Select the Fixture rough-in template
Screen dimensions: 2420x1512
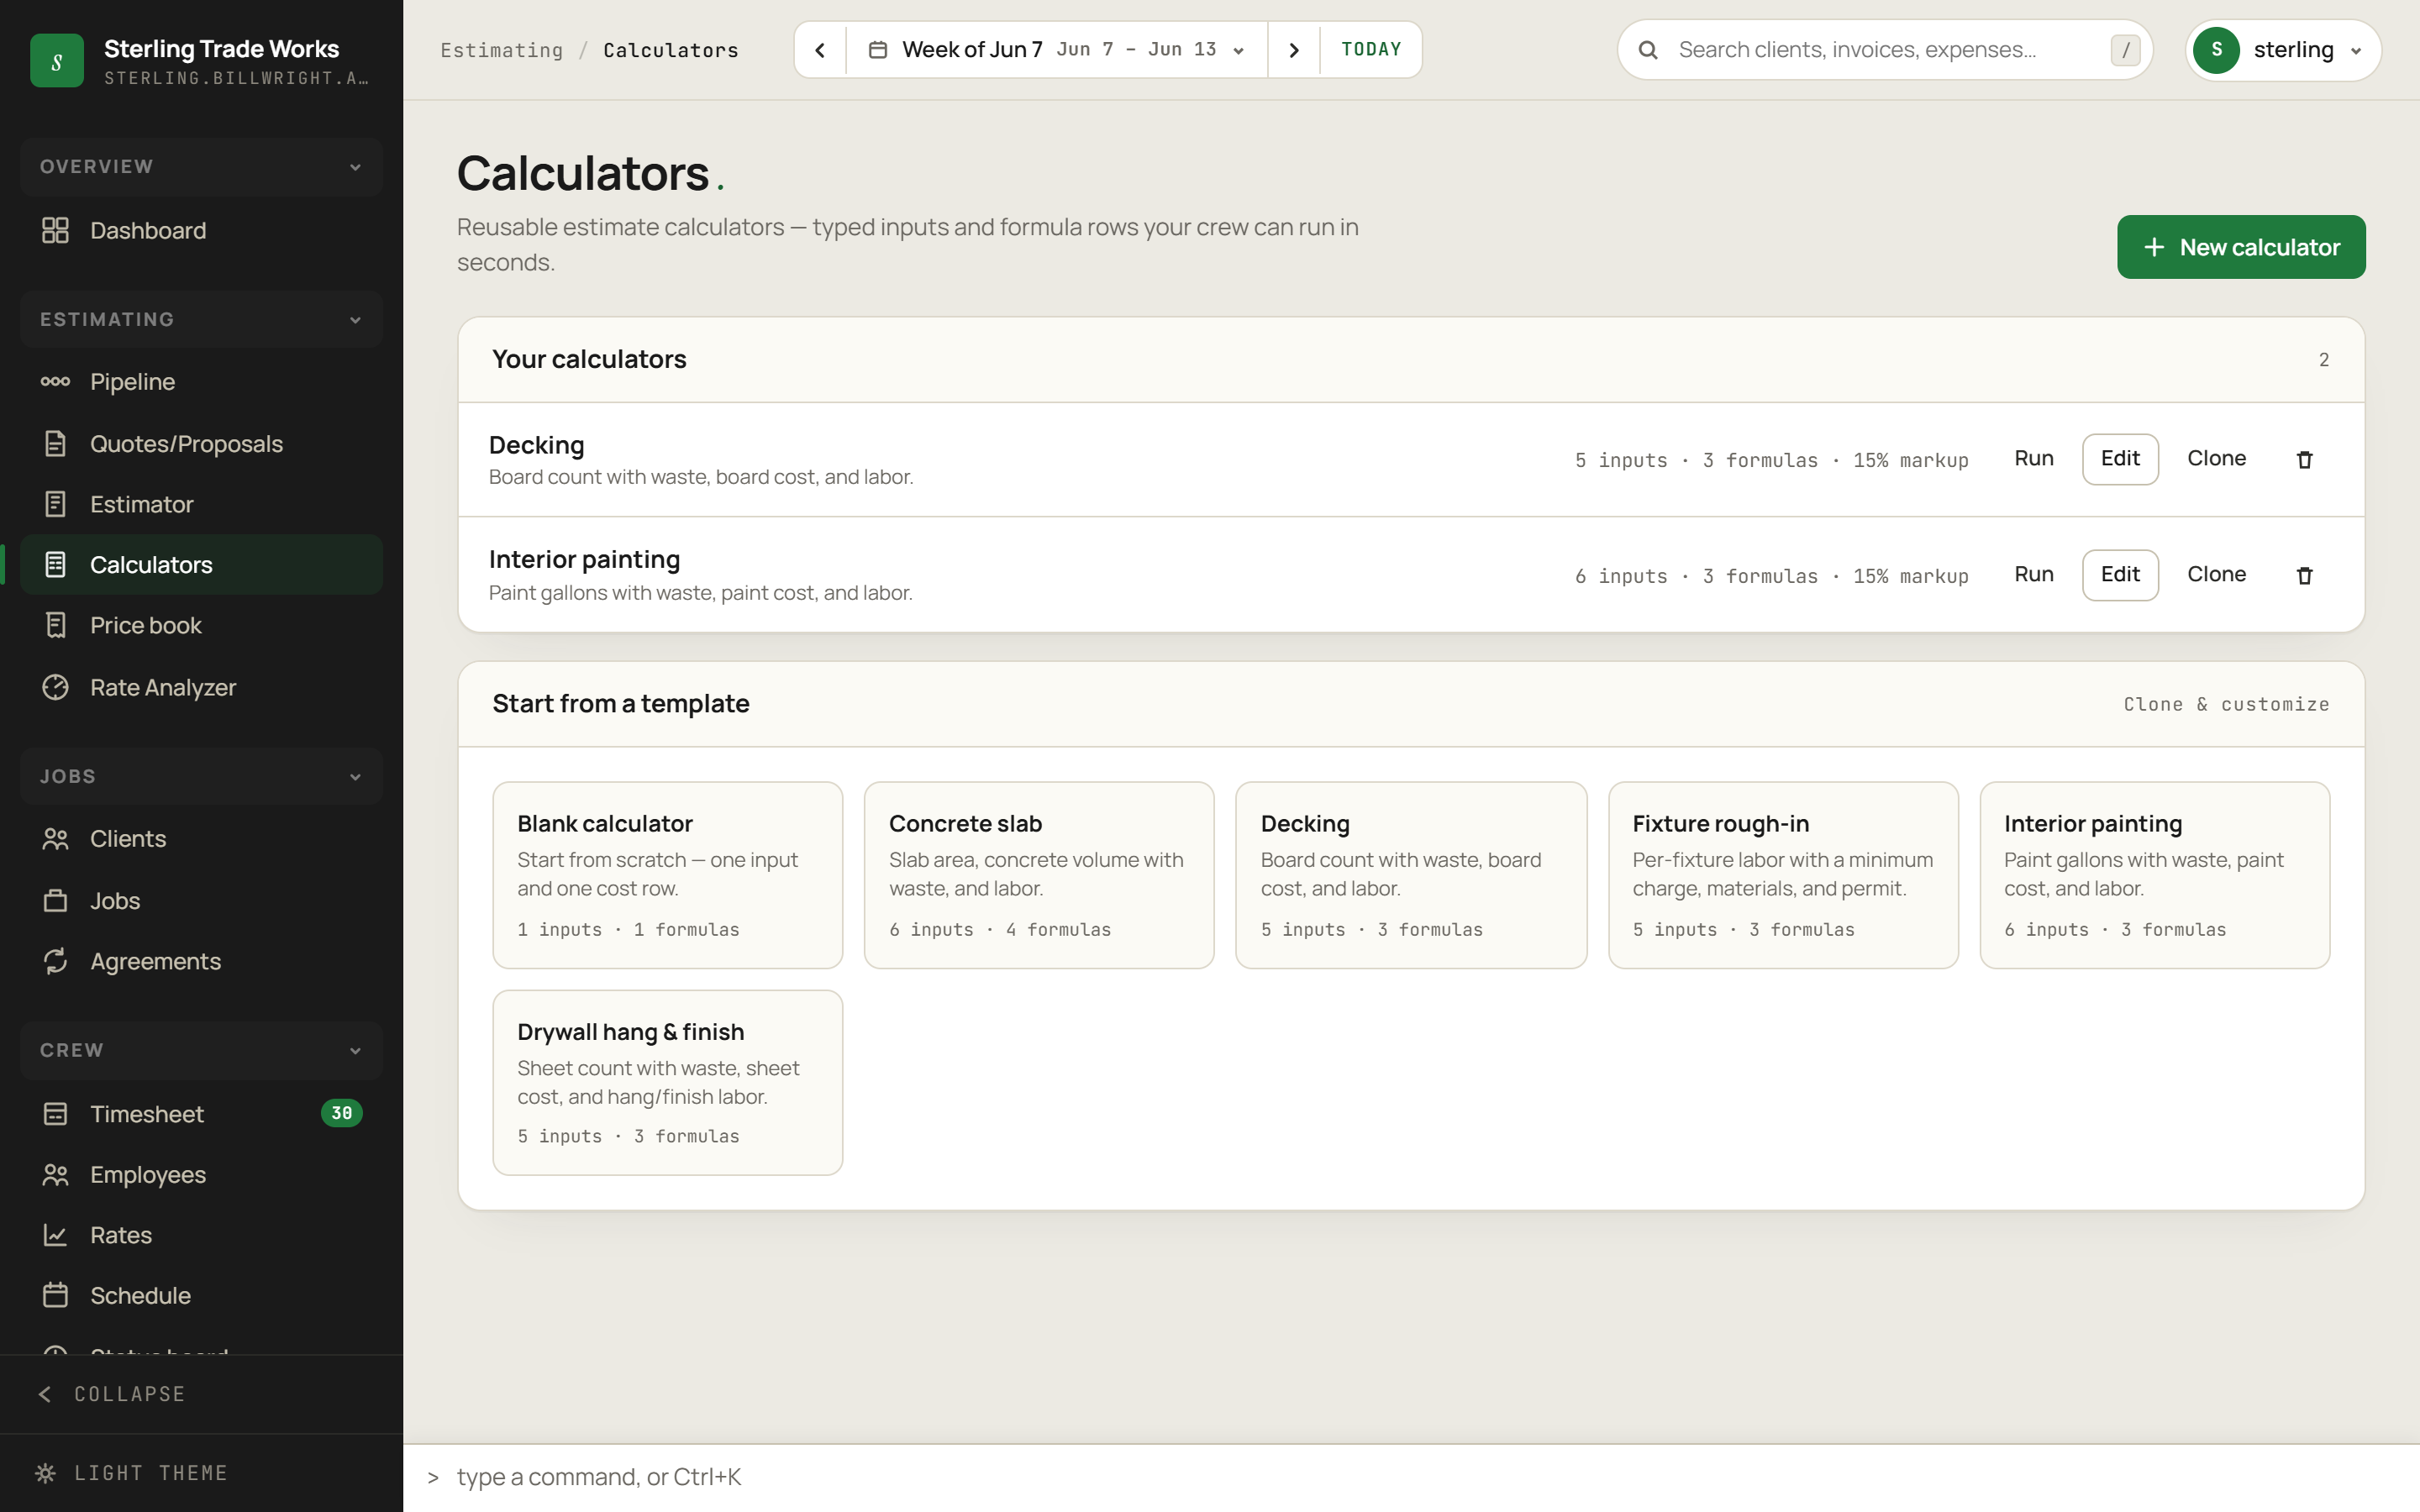1783,875
